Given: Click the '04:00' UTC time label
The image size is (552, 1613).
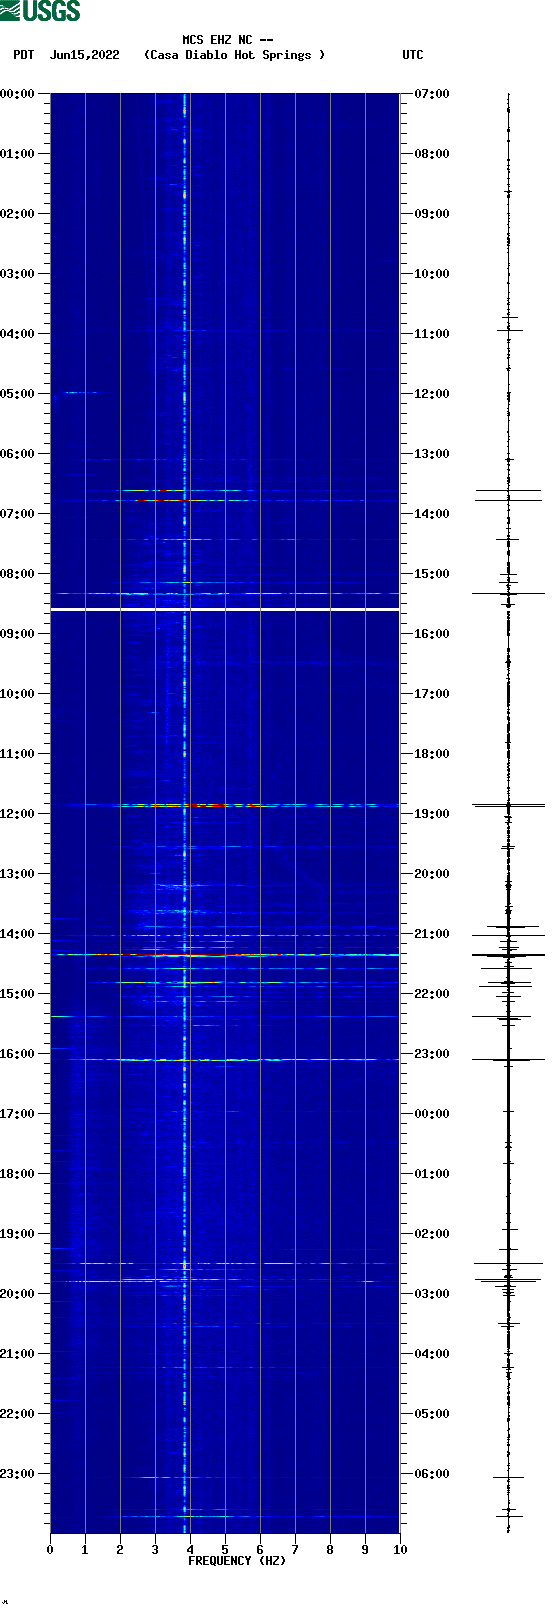Looking at the screenshot, I should (x=432, y=1354).
